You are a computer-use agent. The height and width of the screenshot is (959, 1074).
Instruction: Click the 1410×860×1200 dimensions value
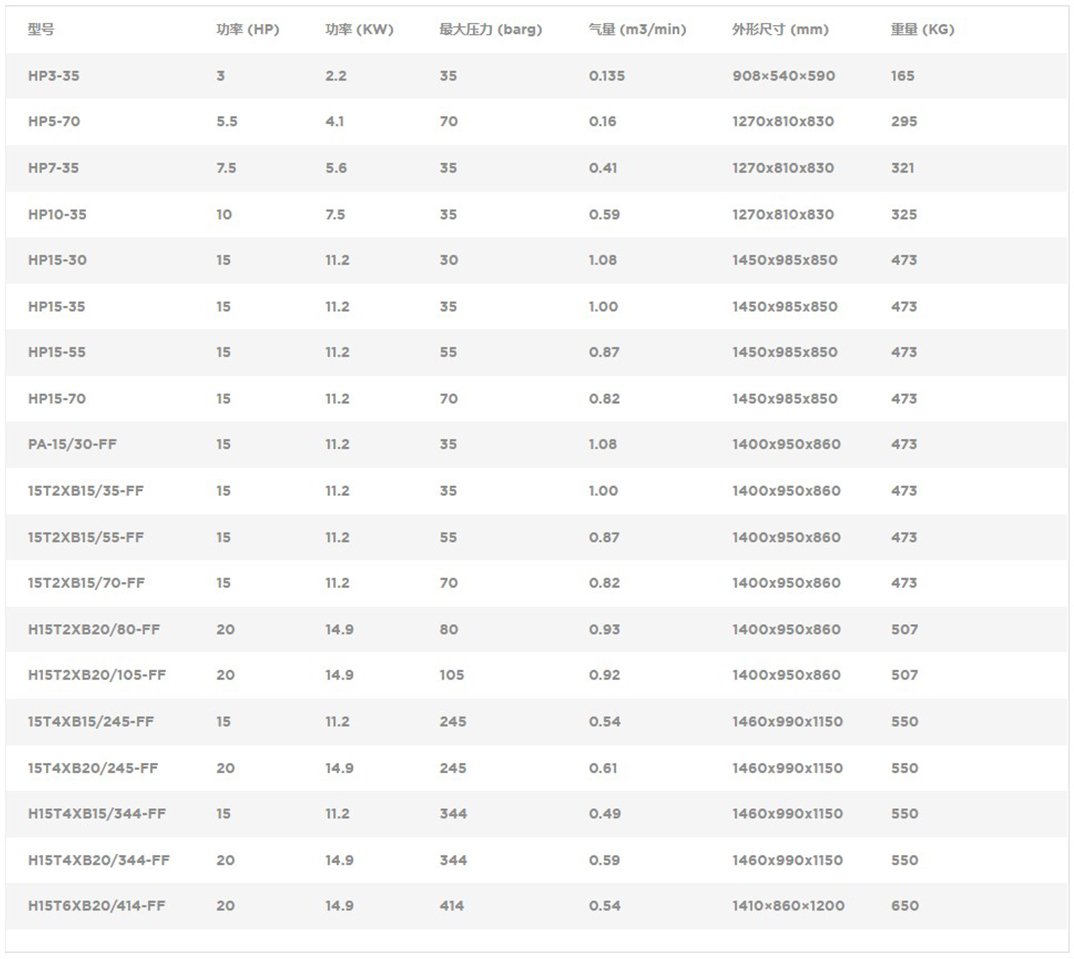pos(788,906)
